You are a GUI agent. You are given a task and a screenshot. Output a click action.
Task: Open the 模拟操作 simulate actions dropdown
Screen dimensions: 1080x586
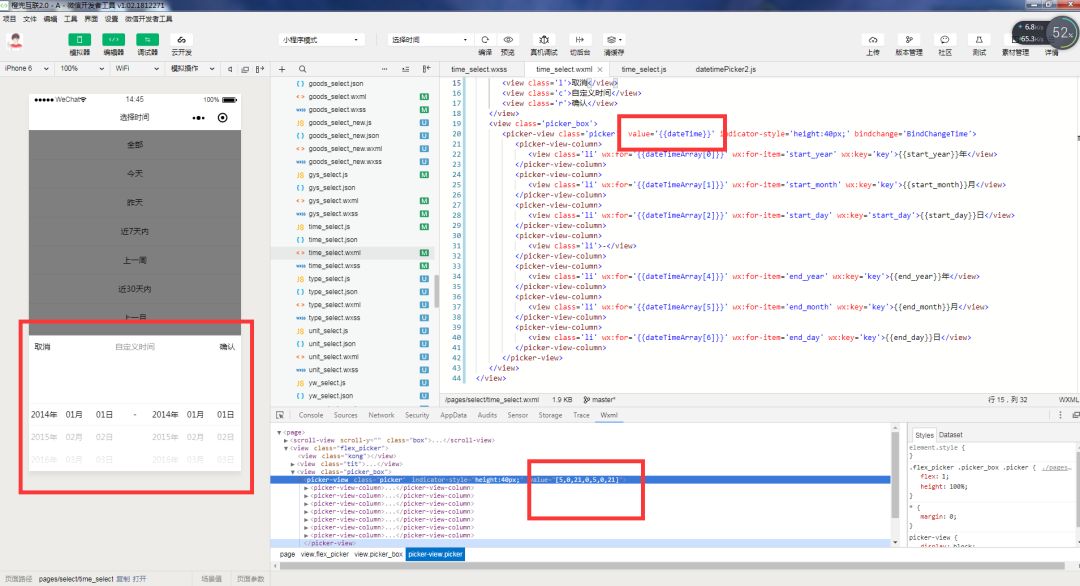193,69
